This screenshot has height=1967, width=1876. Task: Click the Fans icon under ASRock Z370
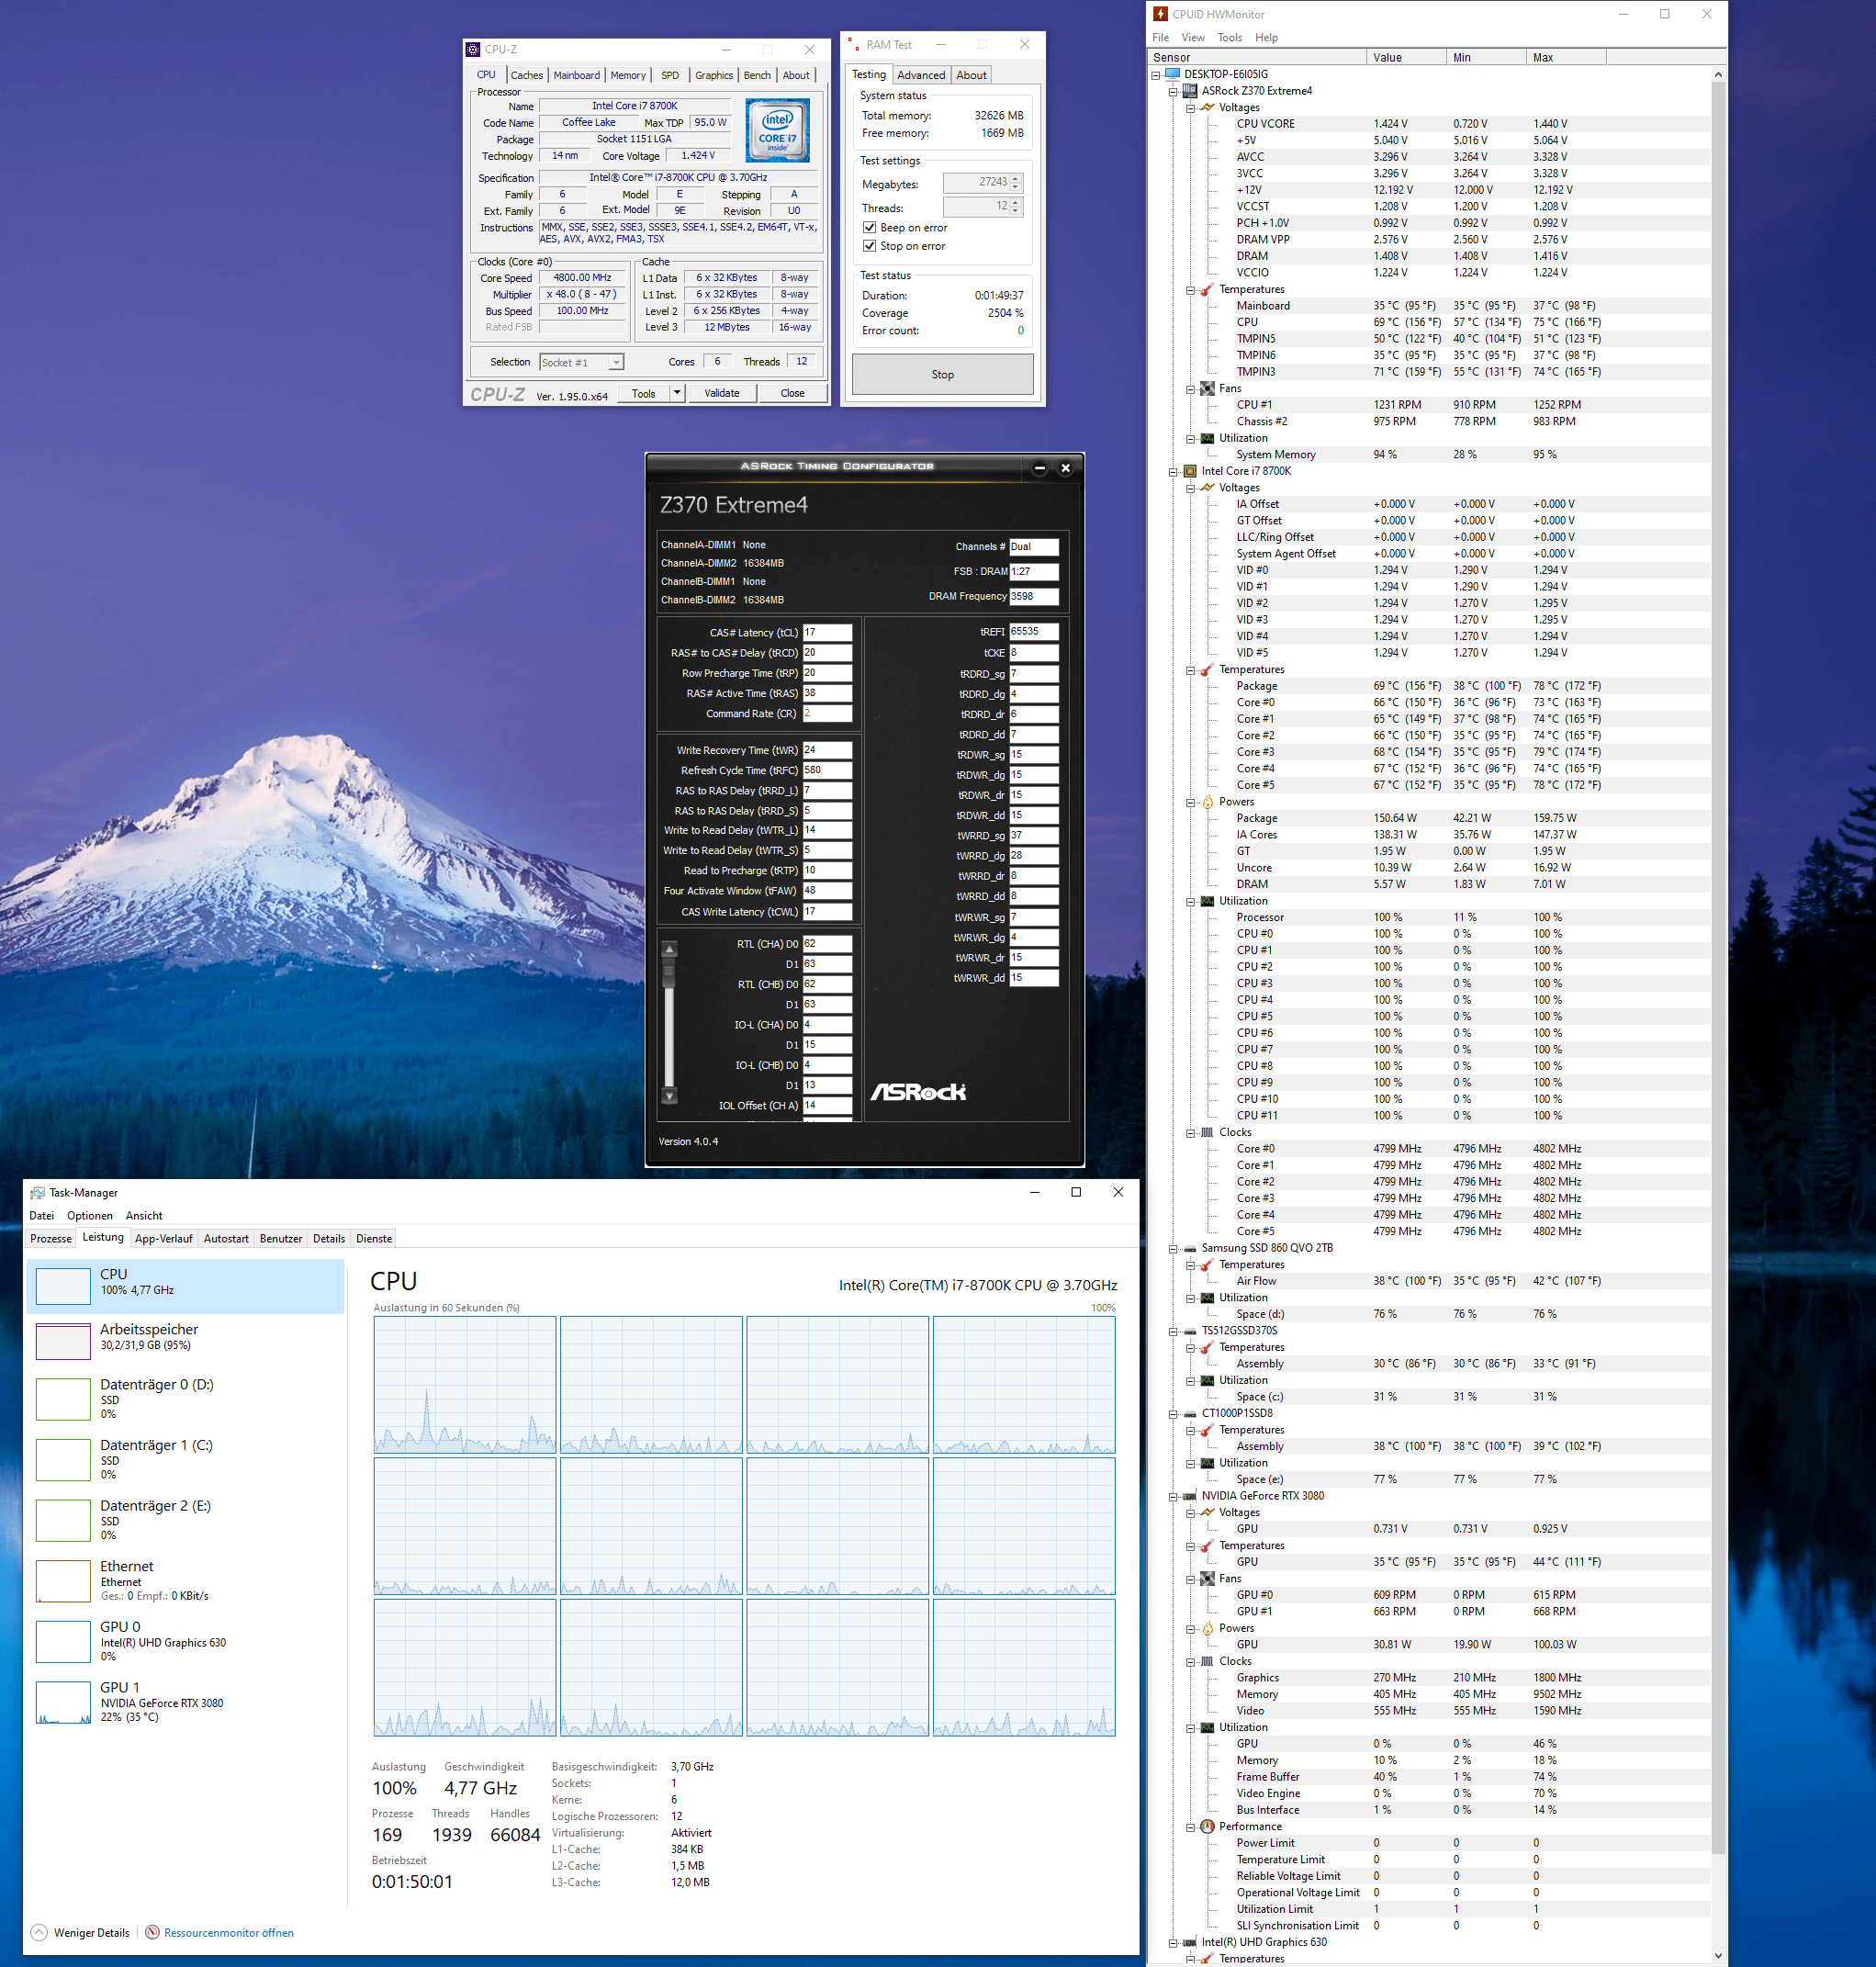pyautogui.click(x=1207, y=388)
